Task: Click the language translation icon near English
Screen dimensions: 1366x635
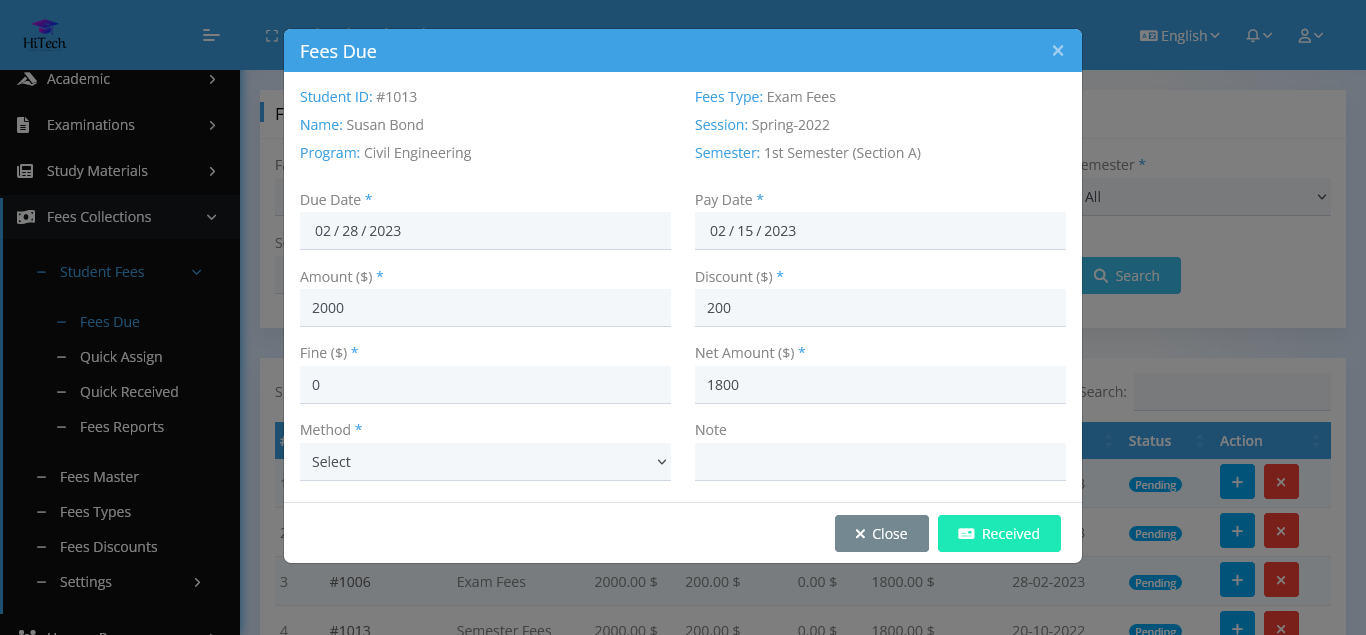Action: (1149, 35)
